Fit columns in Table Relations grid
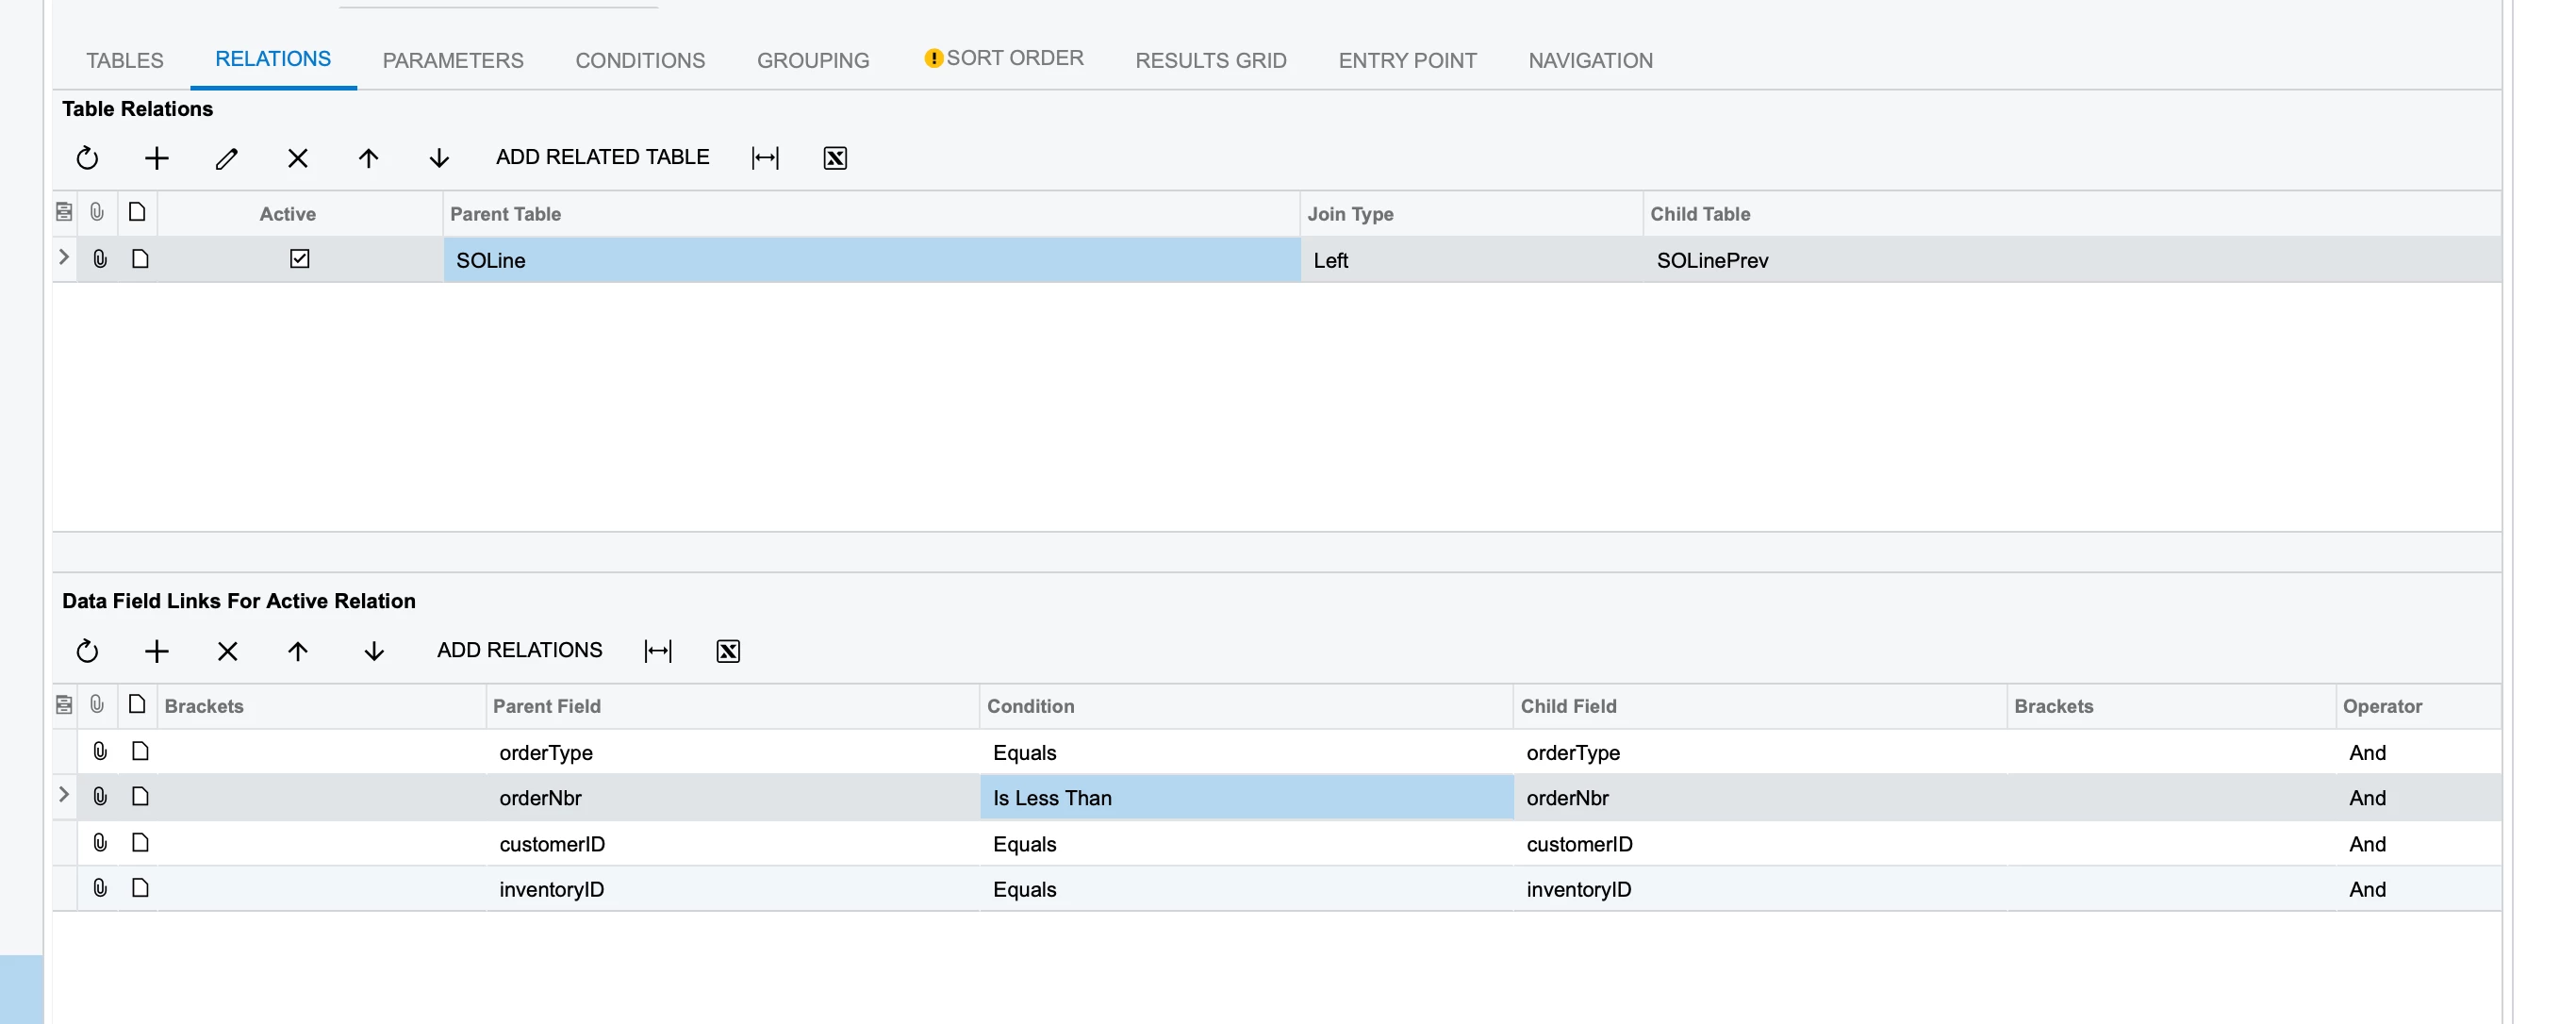This screenshot has height=1024, width=2576. click(x=765, y=158)
